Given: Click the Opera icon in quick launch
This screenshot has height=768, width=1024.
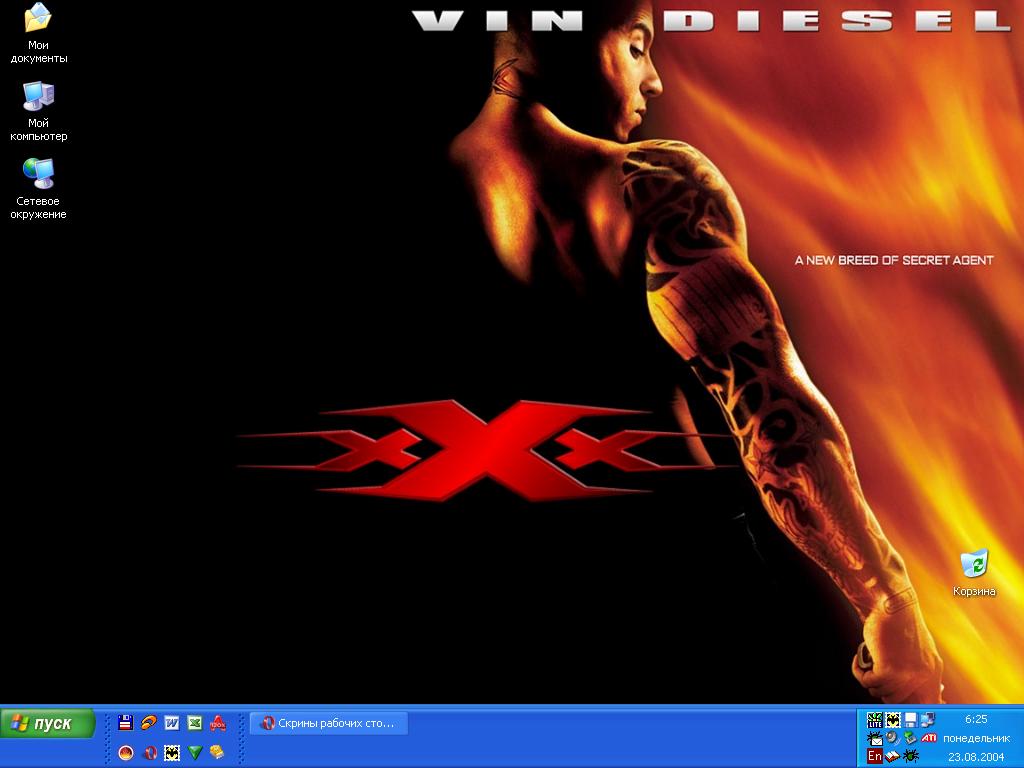Looking at the screenshot, I should pos(149,752).
